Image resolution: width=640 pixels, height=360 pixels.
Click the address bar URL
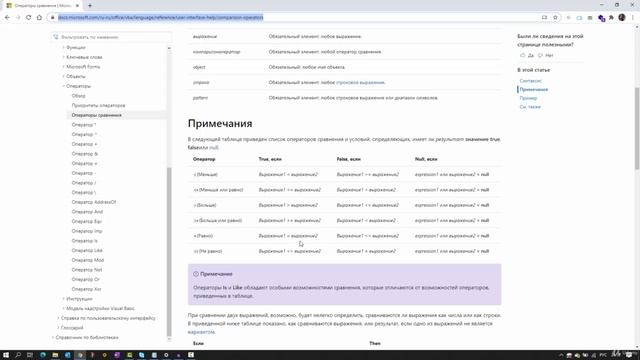pyautogui.click(x=160, y=18)
